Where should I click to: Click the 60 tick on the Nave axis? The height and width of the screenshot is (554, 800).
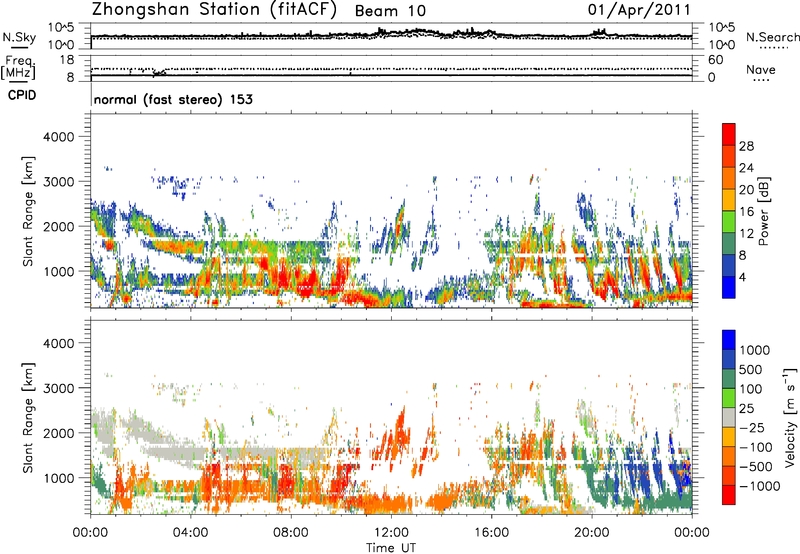(715, 60)
